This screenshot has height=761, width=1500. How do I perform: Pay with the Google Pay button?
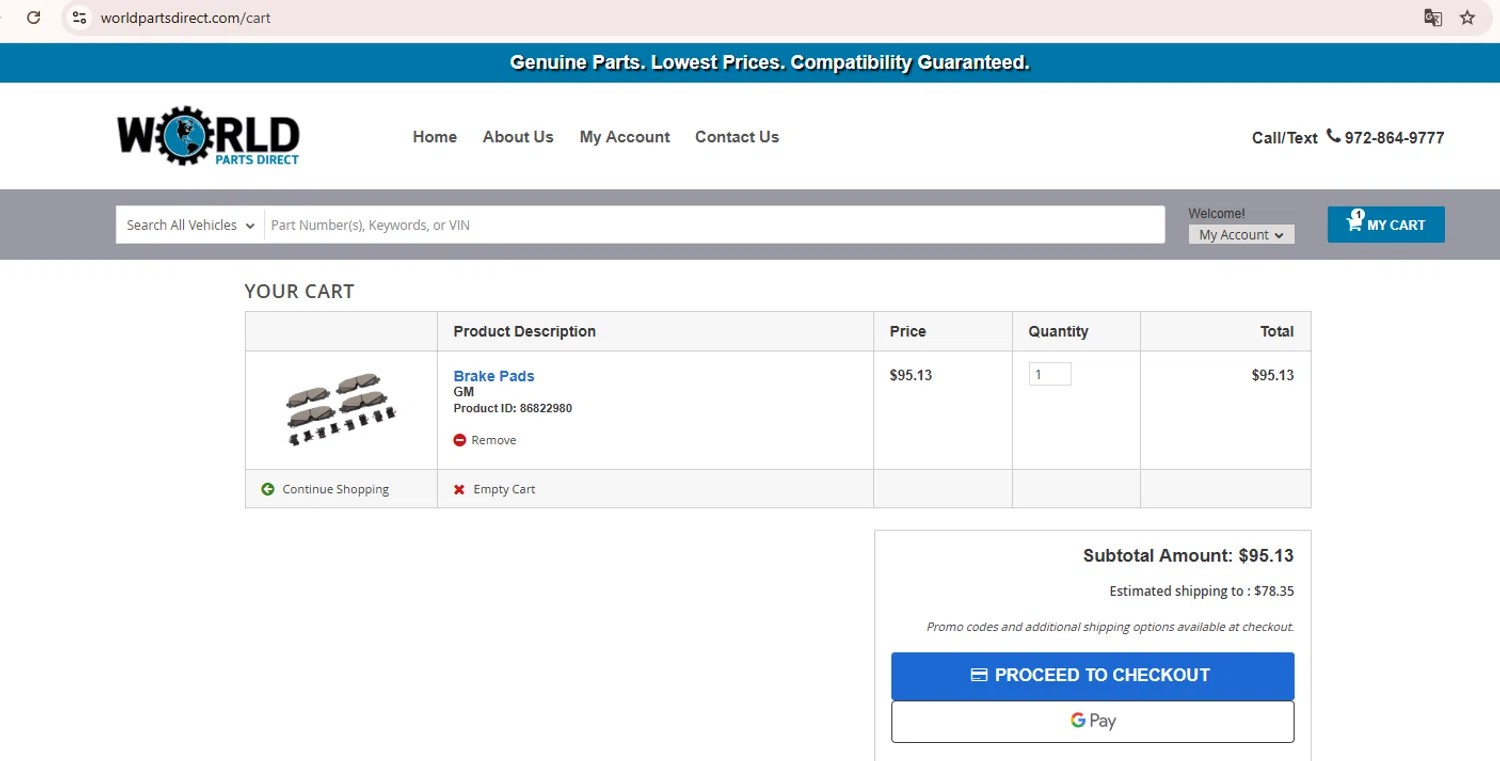[x=1093, y=721]
